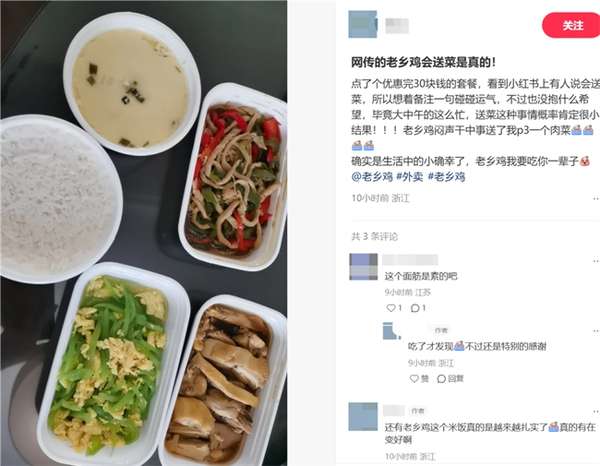The width and height of the screenshot is (600, 466).
Task: View the food photo full size
Action: coord(144,233)
